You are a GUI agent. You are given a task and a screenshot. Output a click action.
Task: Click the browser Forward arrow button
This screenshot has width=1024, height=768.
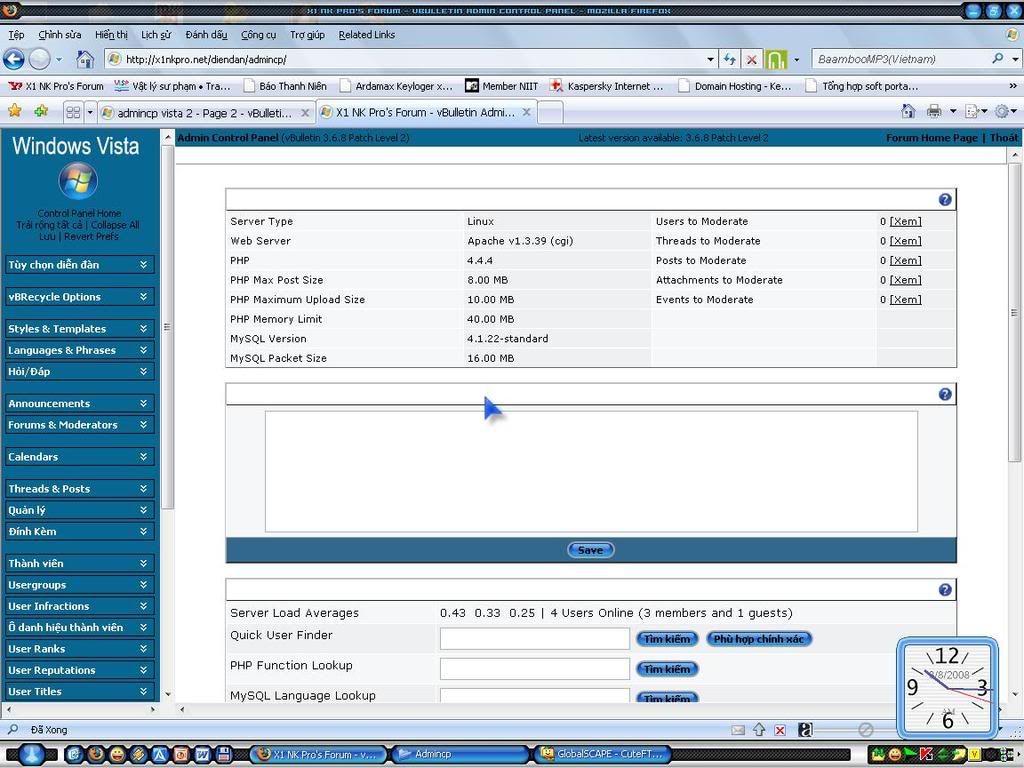coord(39,59)
